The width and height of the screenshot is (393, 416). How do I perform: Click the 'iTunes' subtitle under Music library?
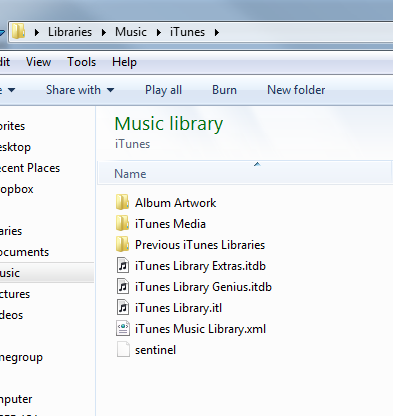tap(132, 144)
